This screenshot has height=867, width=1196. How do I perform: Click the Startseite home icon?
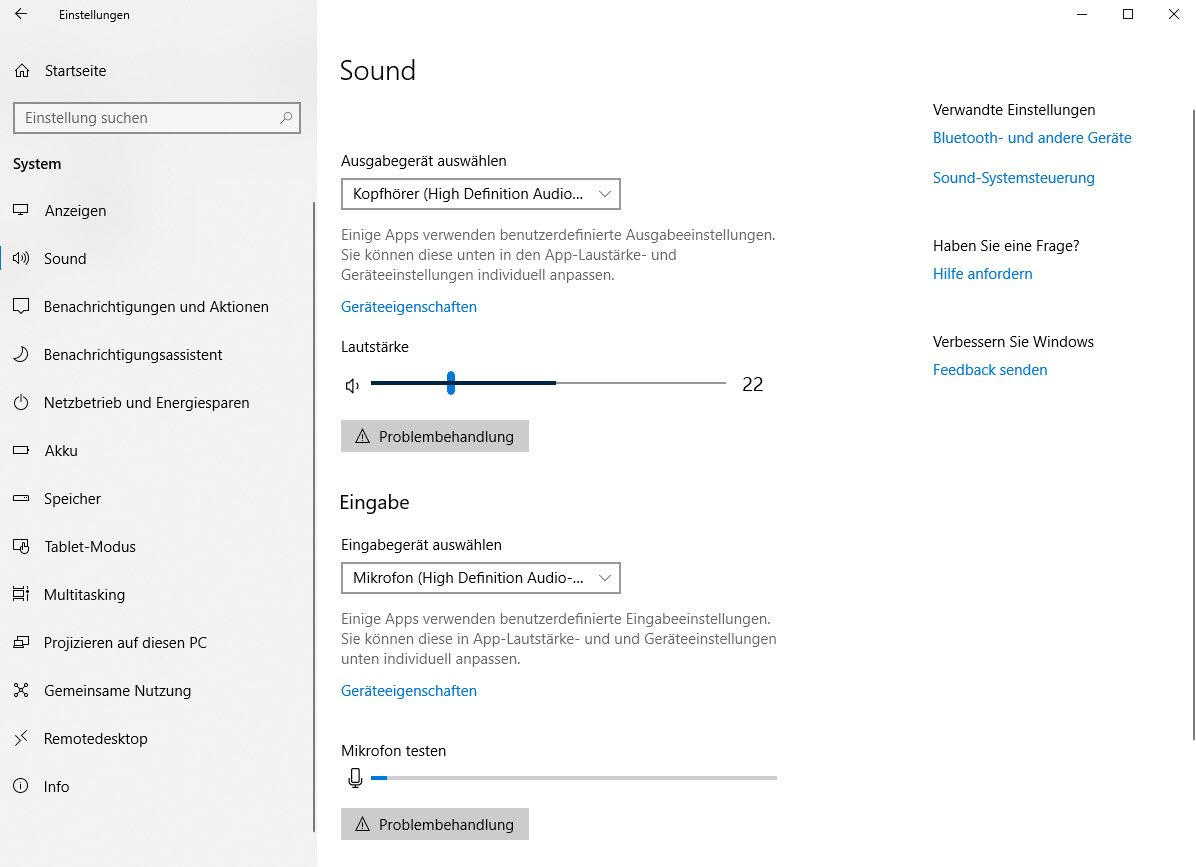22,71
